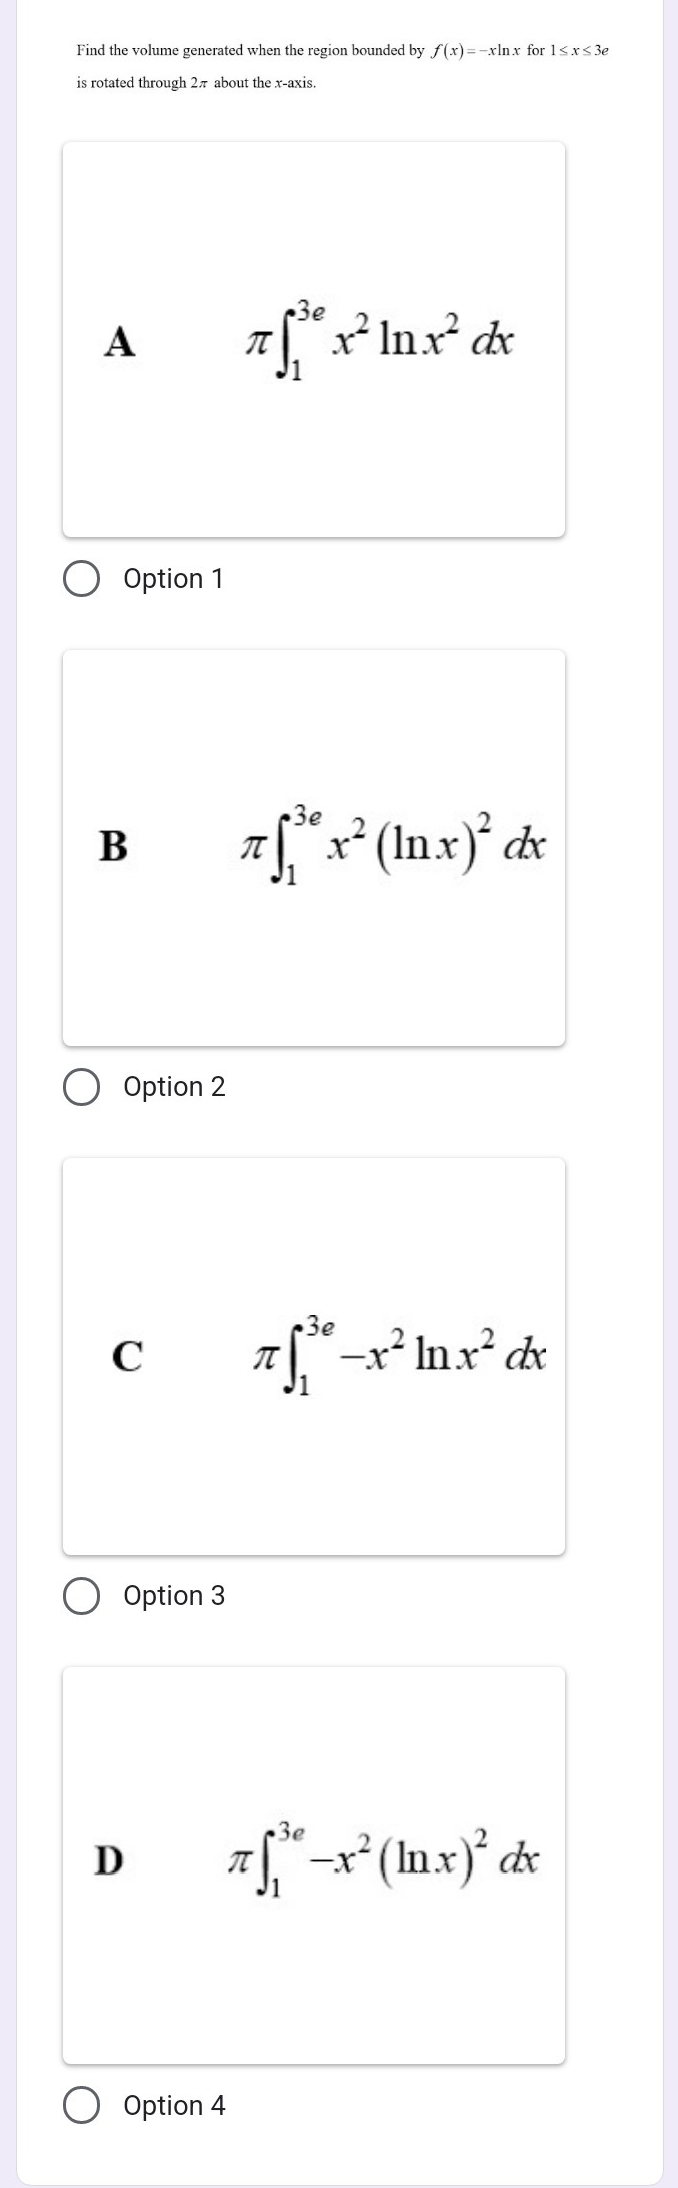Click the bold letter C in the third image
This screenshot has width=678, height=2188.
126,1356
